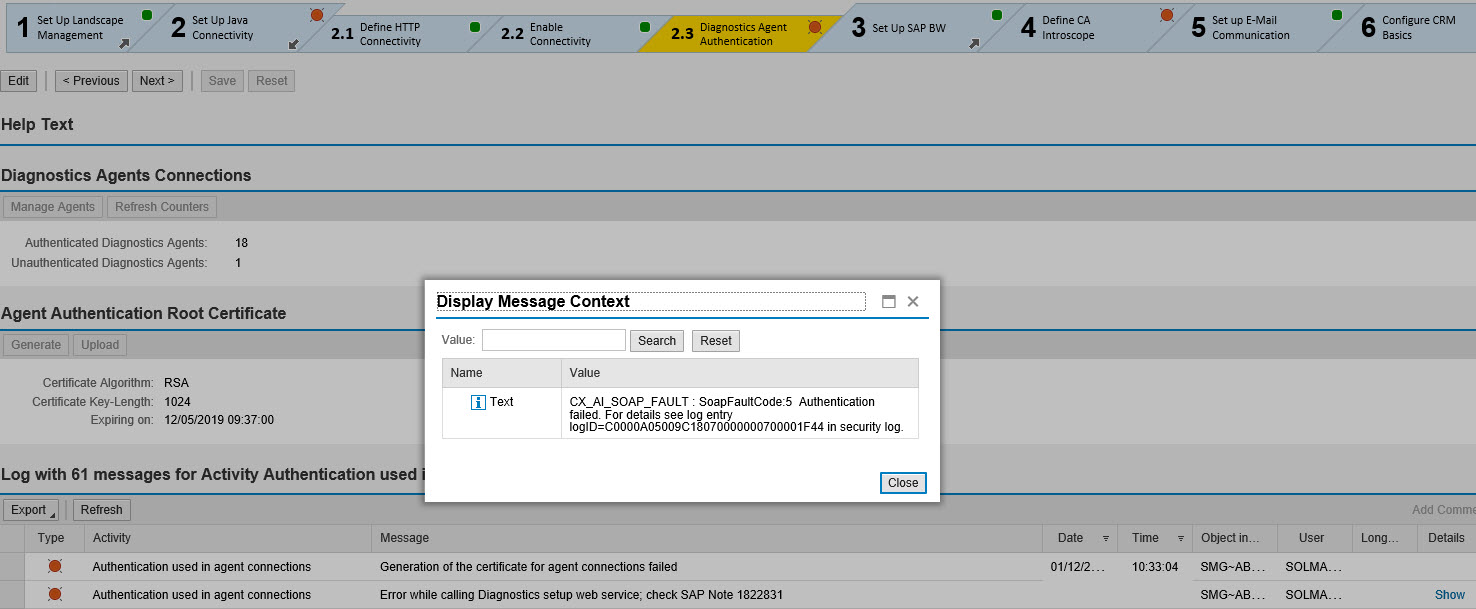Click expiring date value 12/05/2019 09:37:00
This screenshot has width=1476, height=609.
tap(219, 420)
